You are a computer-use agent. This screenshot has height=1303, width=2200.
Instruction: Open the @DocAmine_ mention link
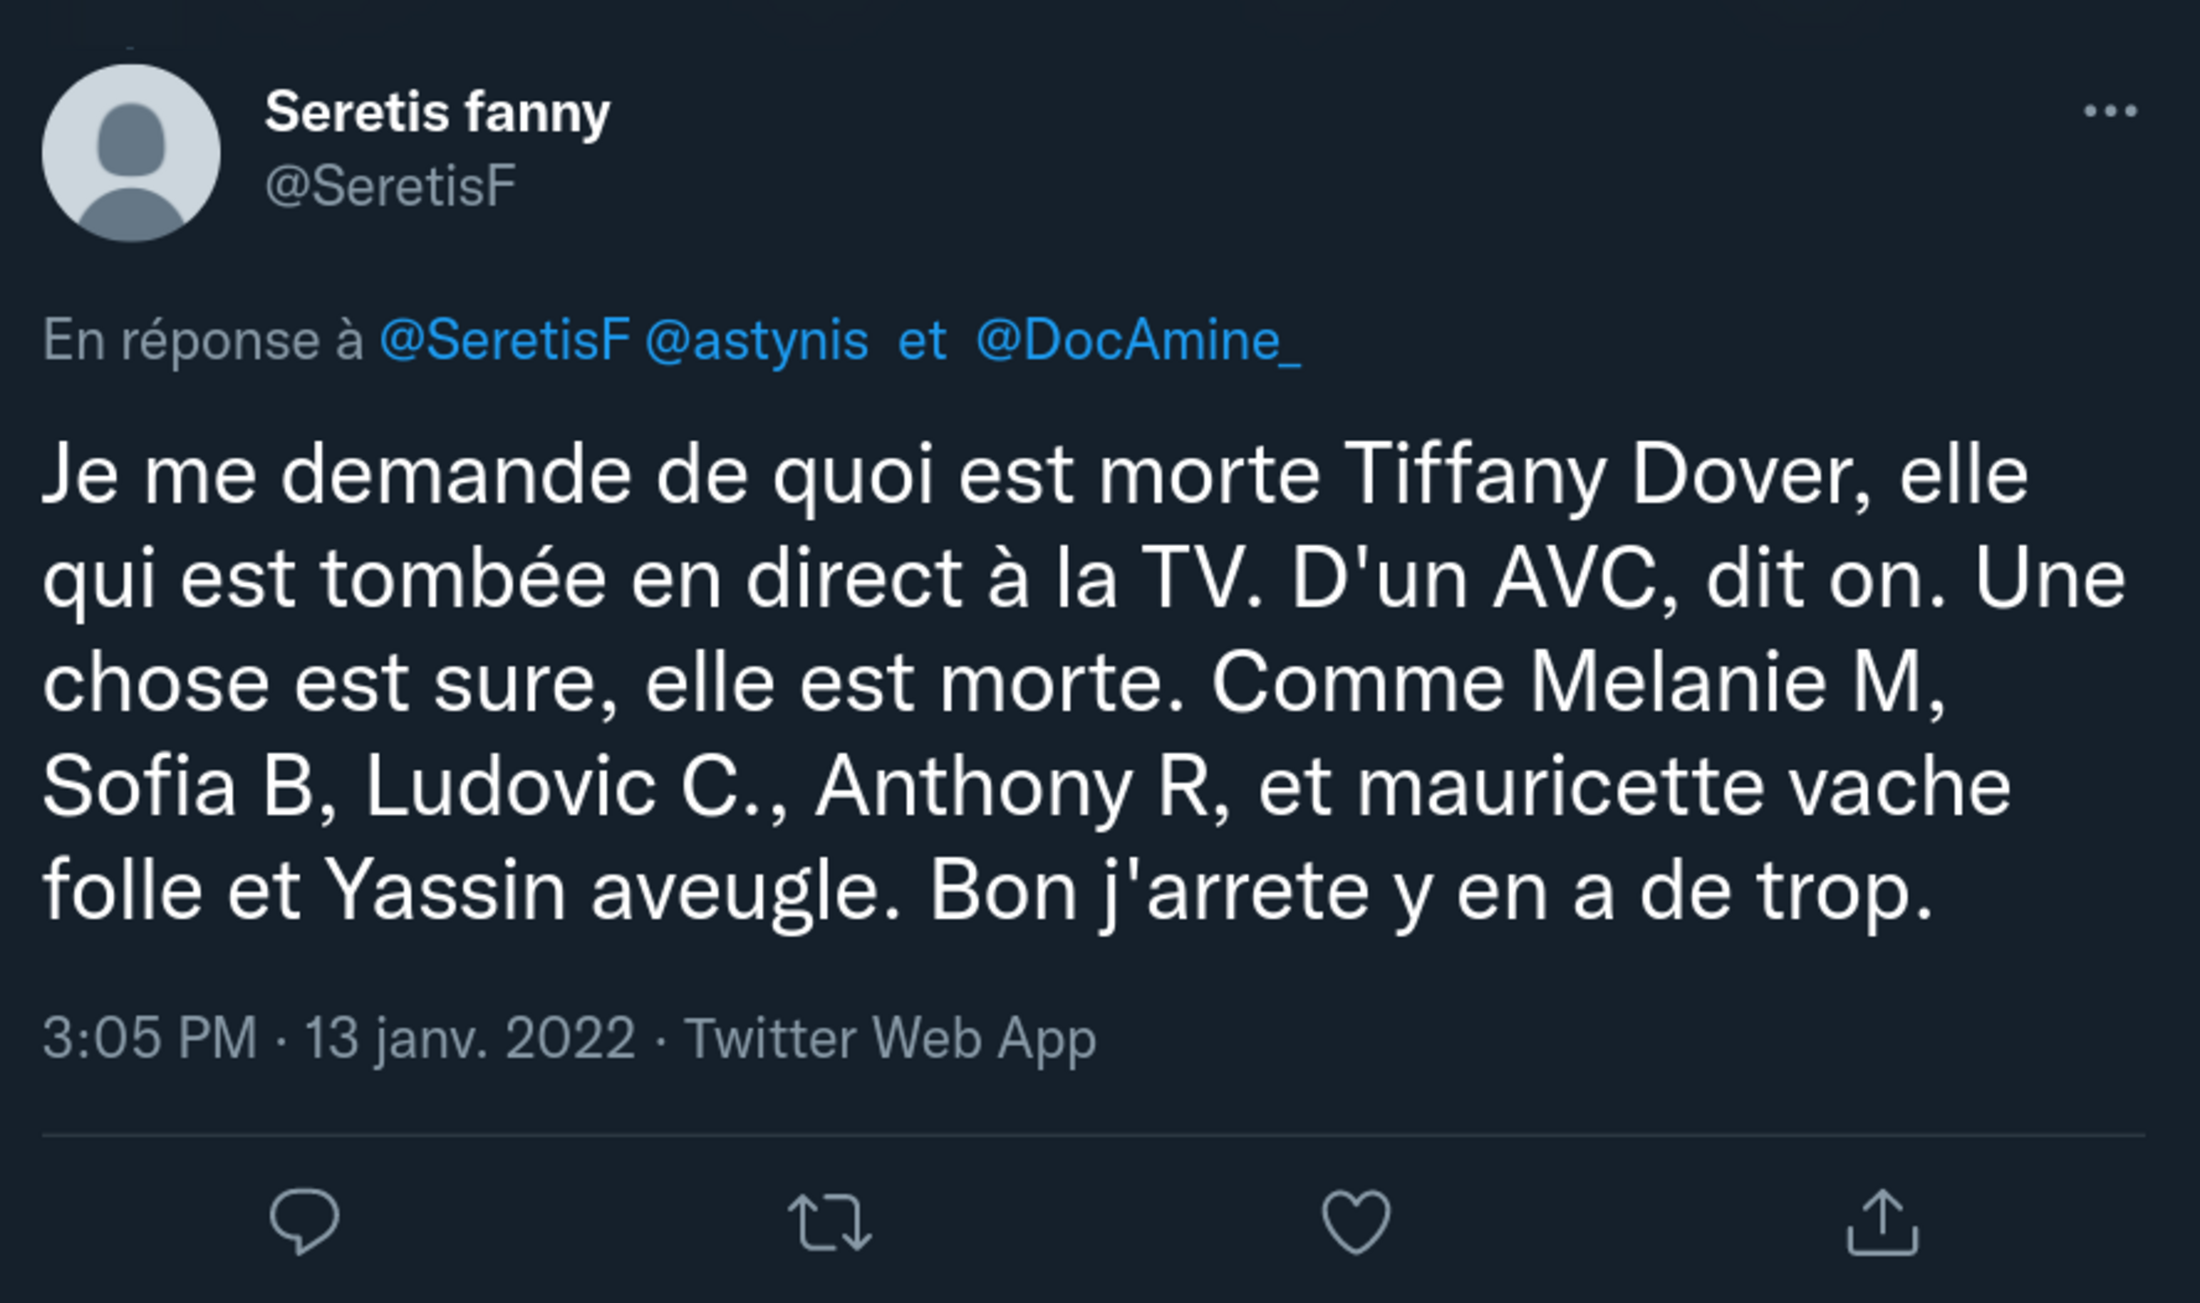1138,340
